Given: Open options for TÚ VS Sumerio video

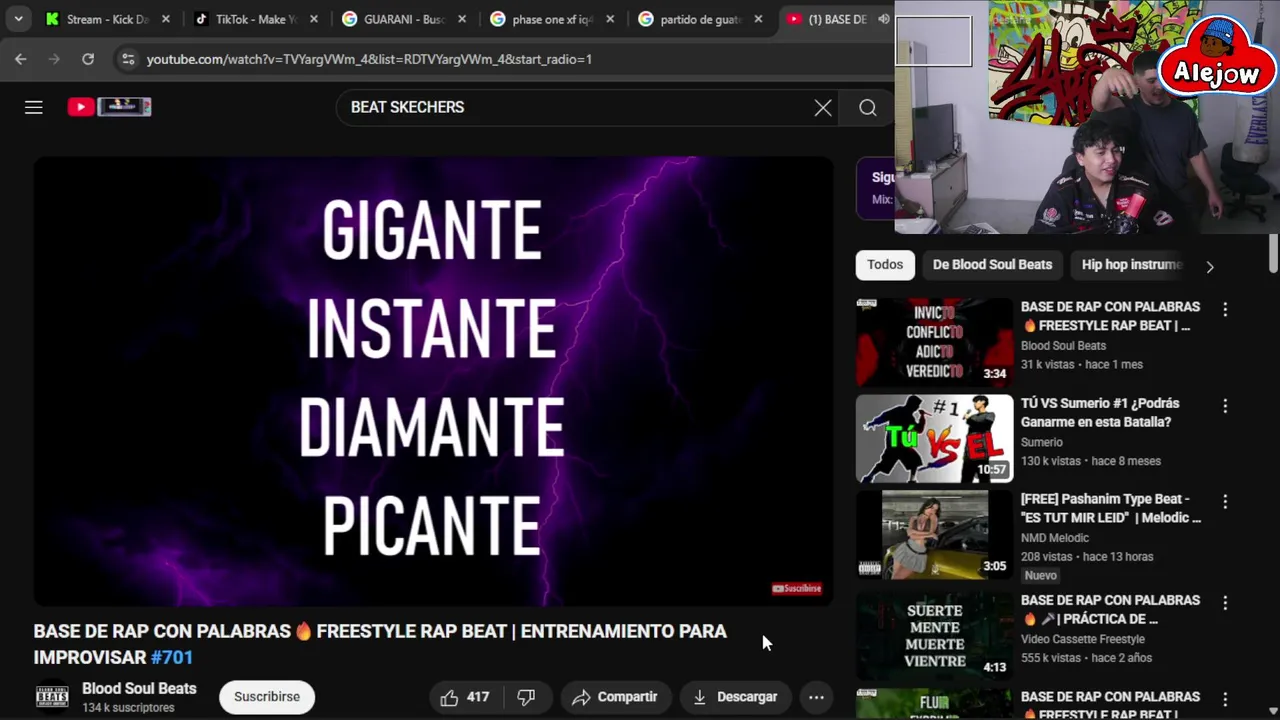Looking at the screenshot, I should coord(1225,407).
